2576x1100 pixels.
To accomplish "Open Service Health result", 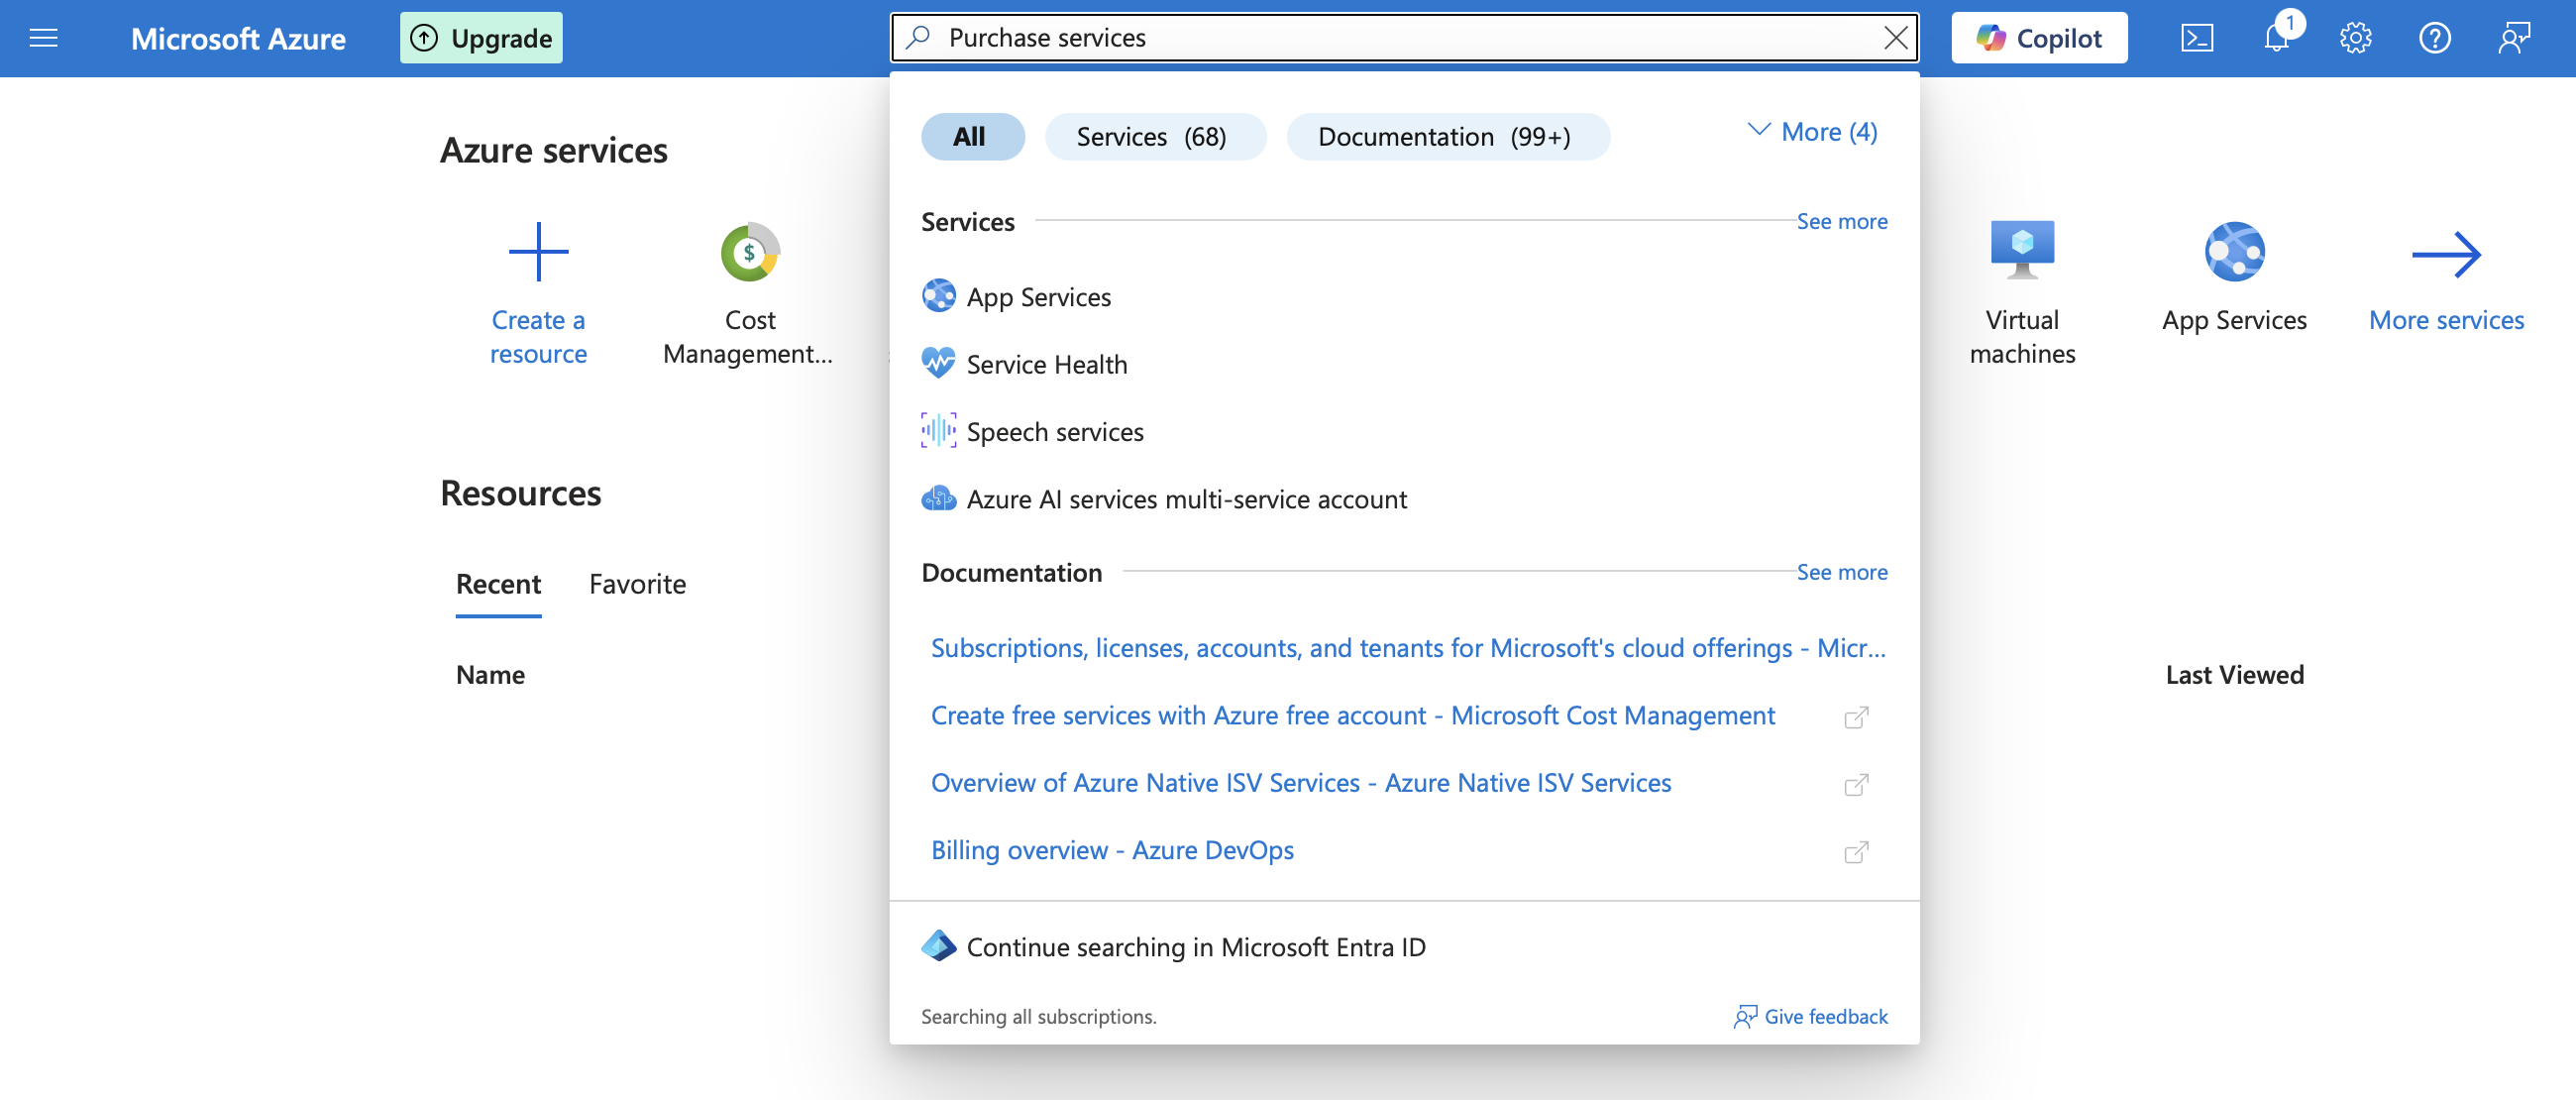I will 1025,364.
